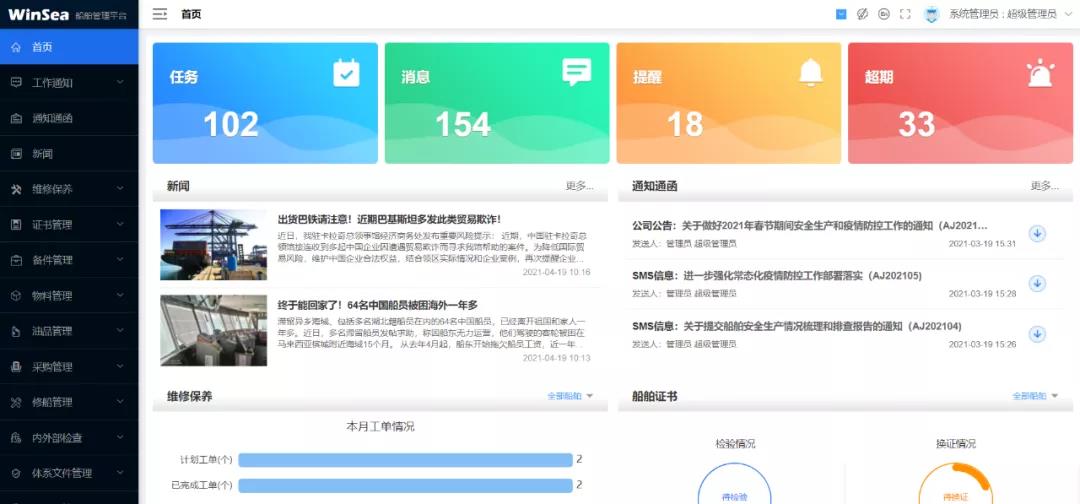Open 证书管理 in the sidebar
Image resolution: width=1080 pixels, height=504 pixels.
click(68, 225)
